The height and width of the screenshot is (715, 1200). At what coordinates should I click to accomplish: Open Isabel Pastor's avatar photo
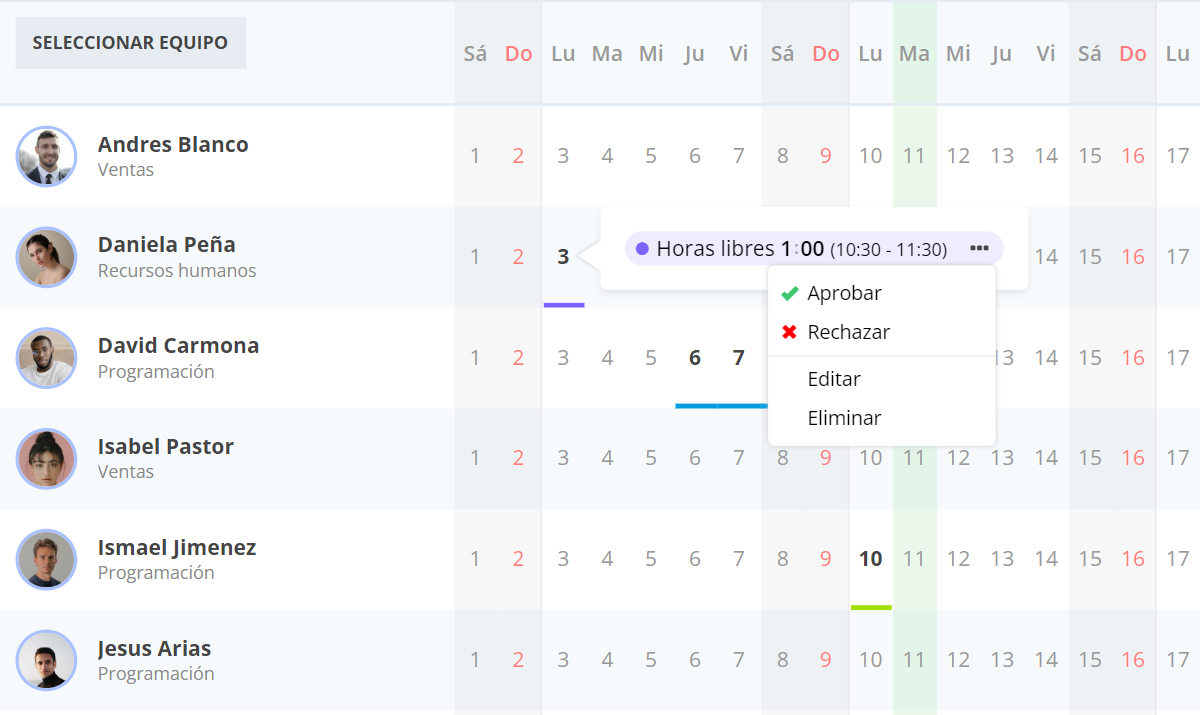(46, 459)
